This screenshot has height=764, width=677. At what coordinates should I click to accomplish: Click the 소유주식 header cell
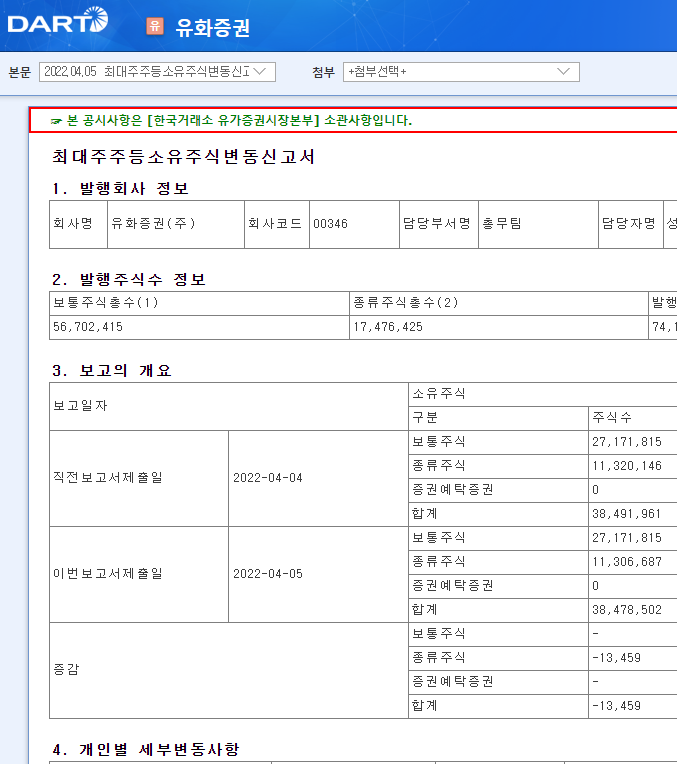tap(542, 394)
